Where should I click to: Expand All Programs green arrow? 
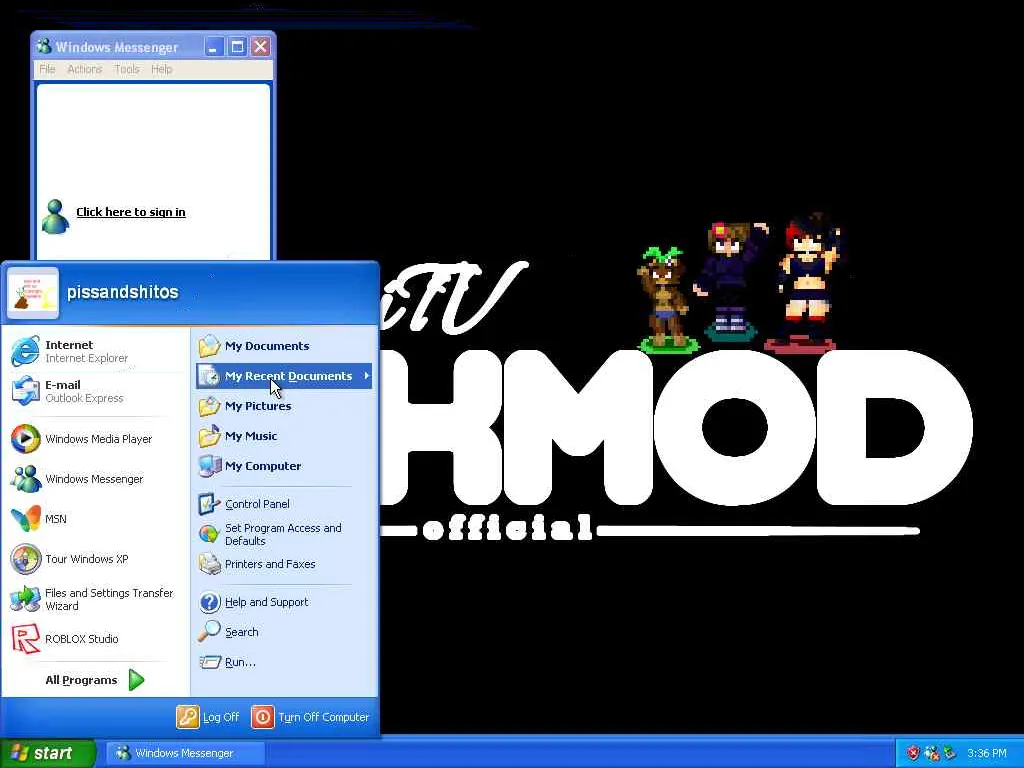tap(136, 680)
